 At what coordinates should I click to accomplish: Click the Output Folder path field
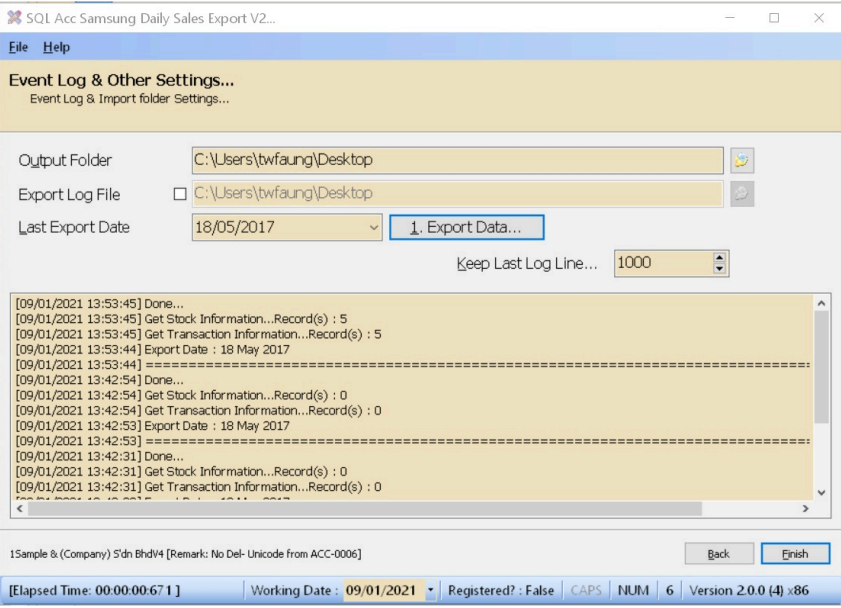[x=457, y=160]
